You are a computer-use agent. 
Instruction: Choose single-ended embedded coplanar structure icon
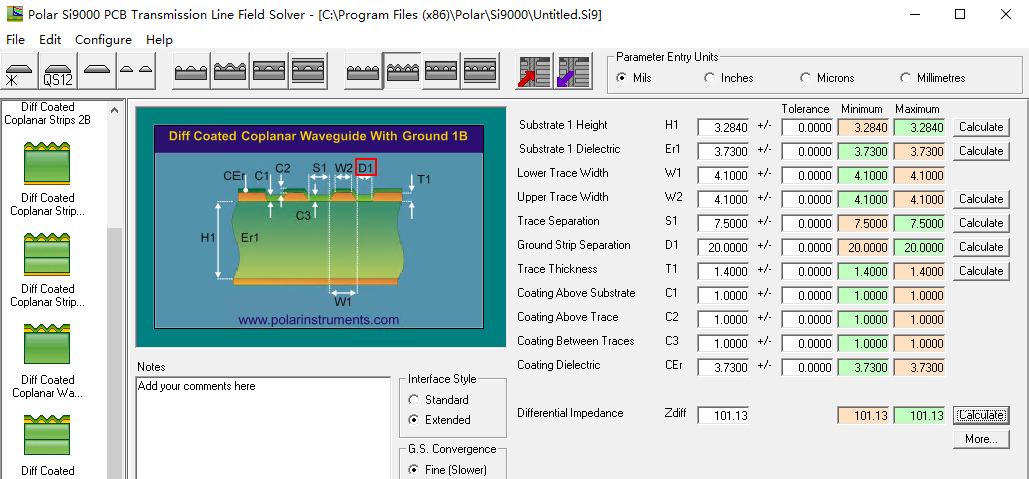pyautogui.click(x=269, y=71)
